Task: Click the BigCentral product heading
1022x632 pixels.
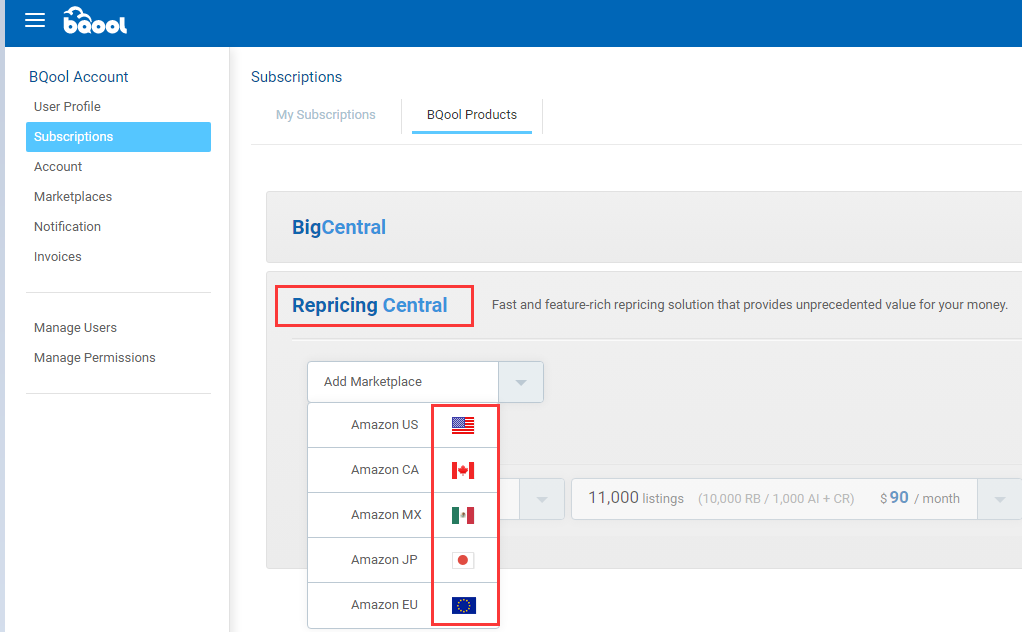Action: [339, 227]
